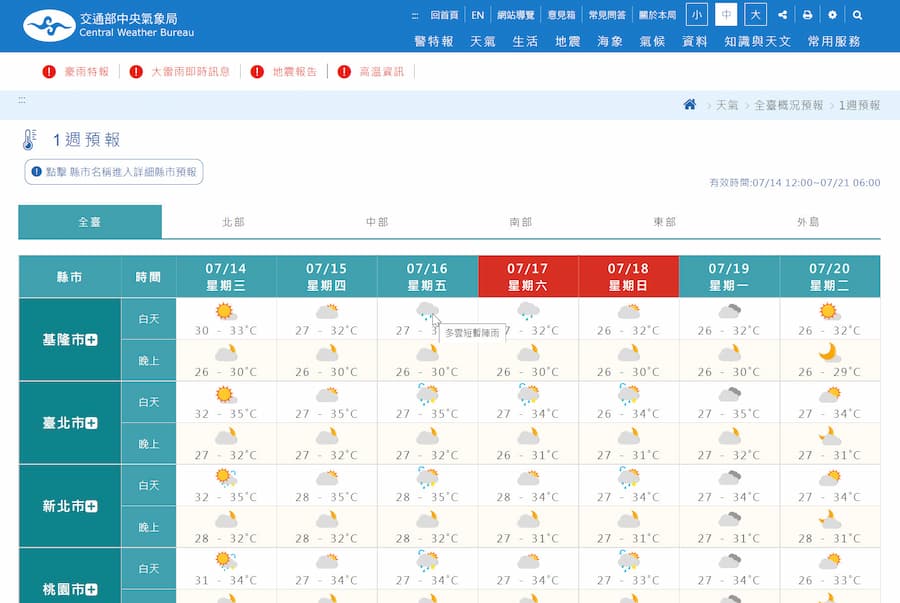The height and width of the screenshot is (603, 900).
Task: Open the 知識與天文 navigation menu
Action: [x=758, y=41]
